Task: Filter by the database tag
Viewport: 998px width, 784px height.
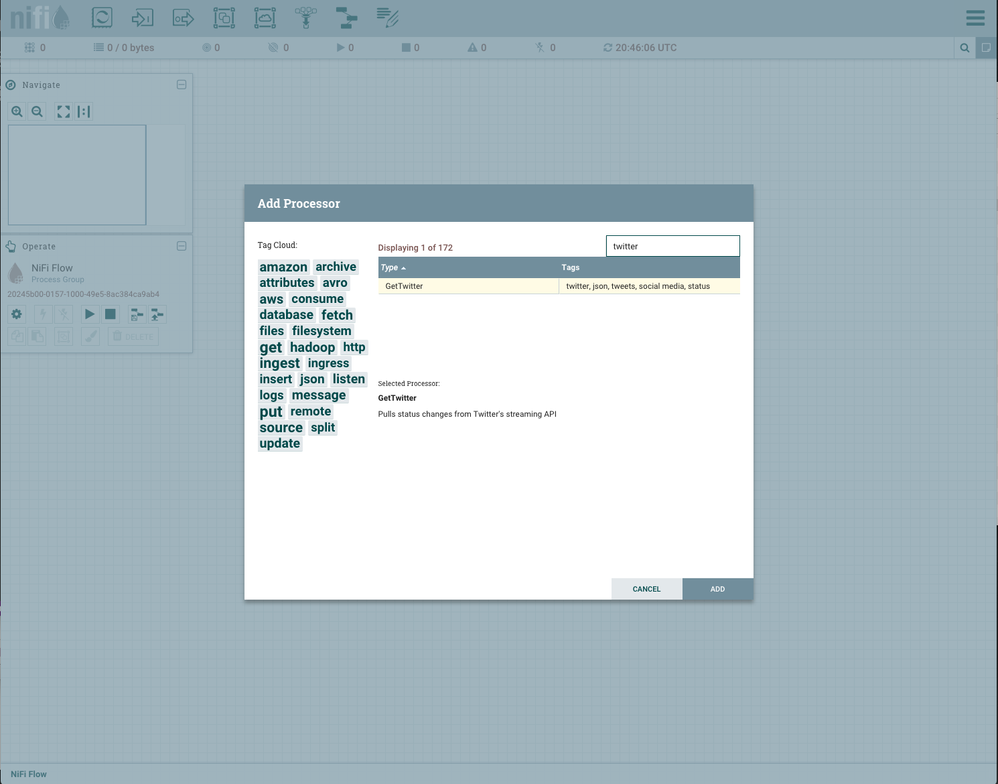Action: 286,315
